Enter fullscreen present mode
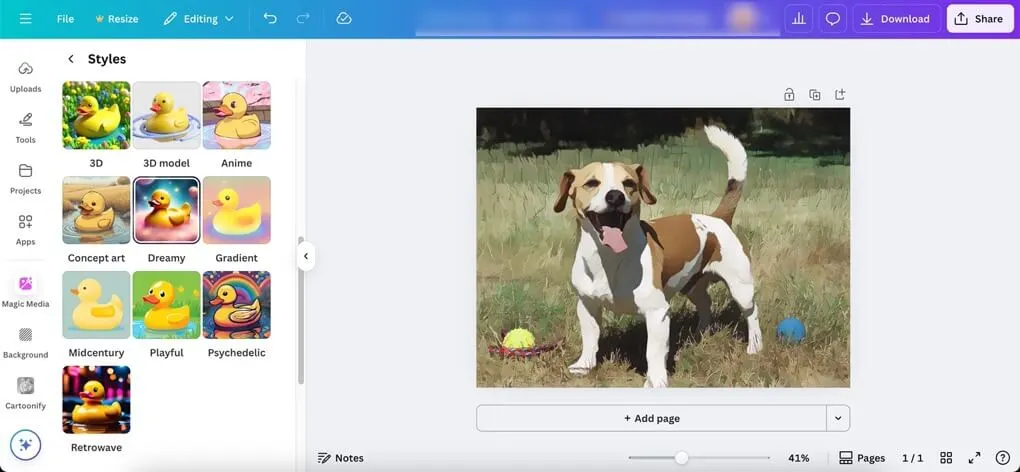The image size is (1020, 472). coord(974,458)
